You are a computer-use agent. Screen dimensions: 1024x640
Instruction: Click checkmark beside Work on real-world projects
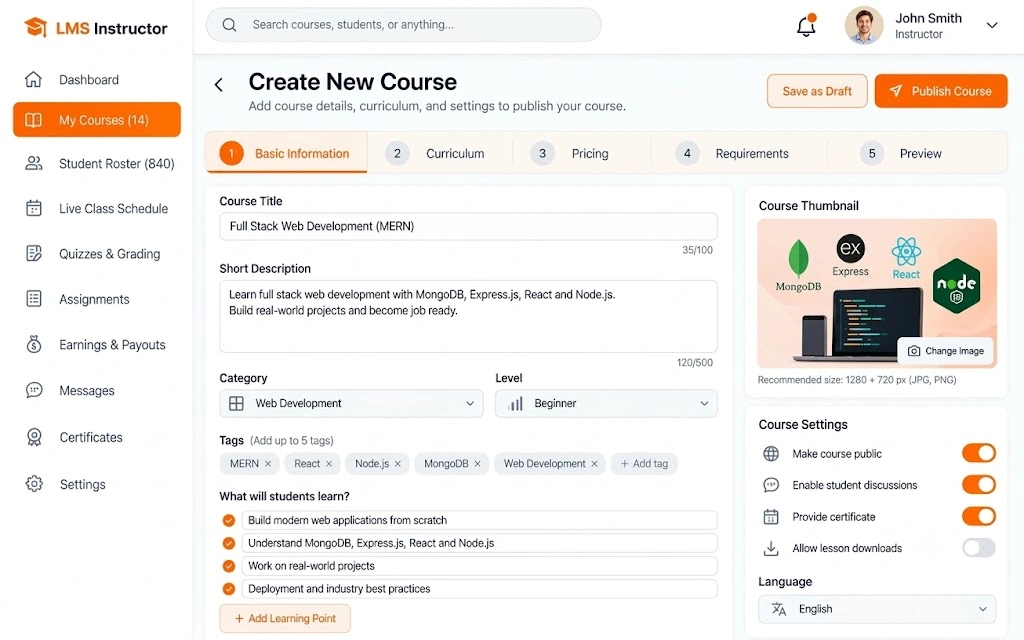[229, 566]
